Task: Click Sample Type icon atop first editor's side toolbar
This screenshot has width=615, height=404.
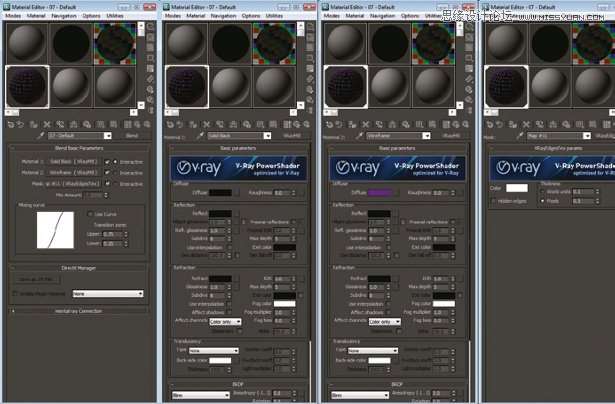Action: (151, 27)
